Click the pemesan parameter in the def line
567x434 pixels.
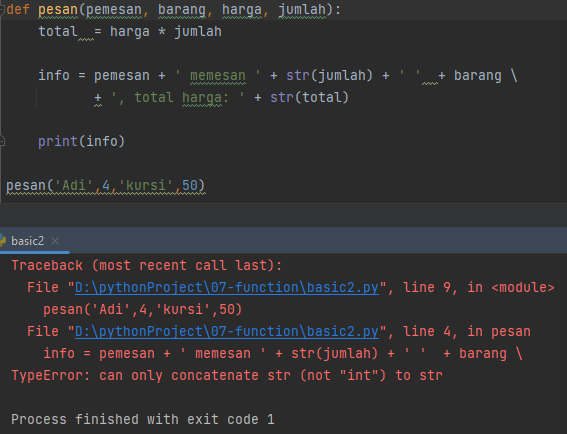(x=114, y=10)
